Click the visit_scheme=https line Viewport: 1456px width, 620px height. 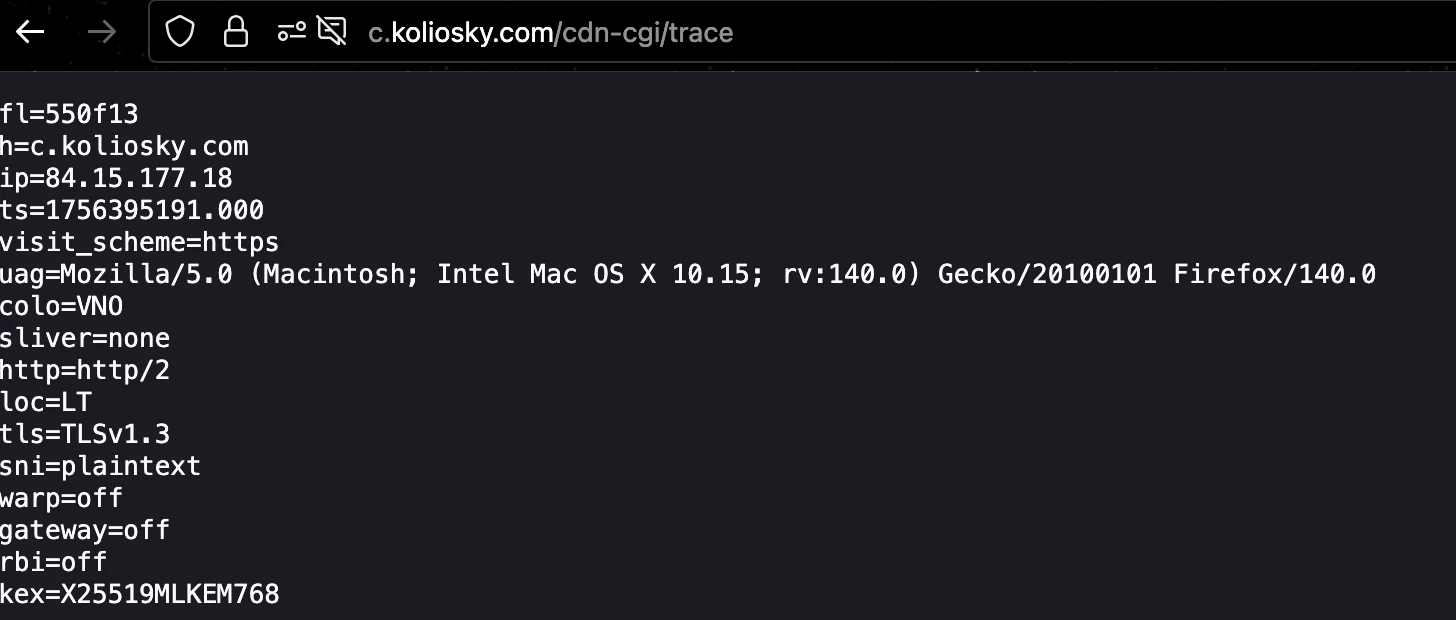pos(139,242)
